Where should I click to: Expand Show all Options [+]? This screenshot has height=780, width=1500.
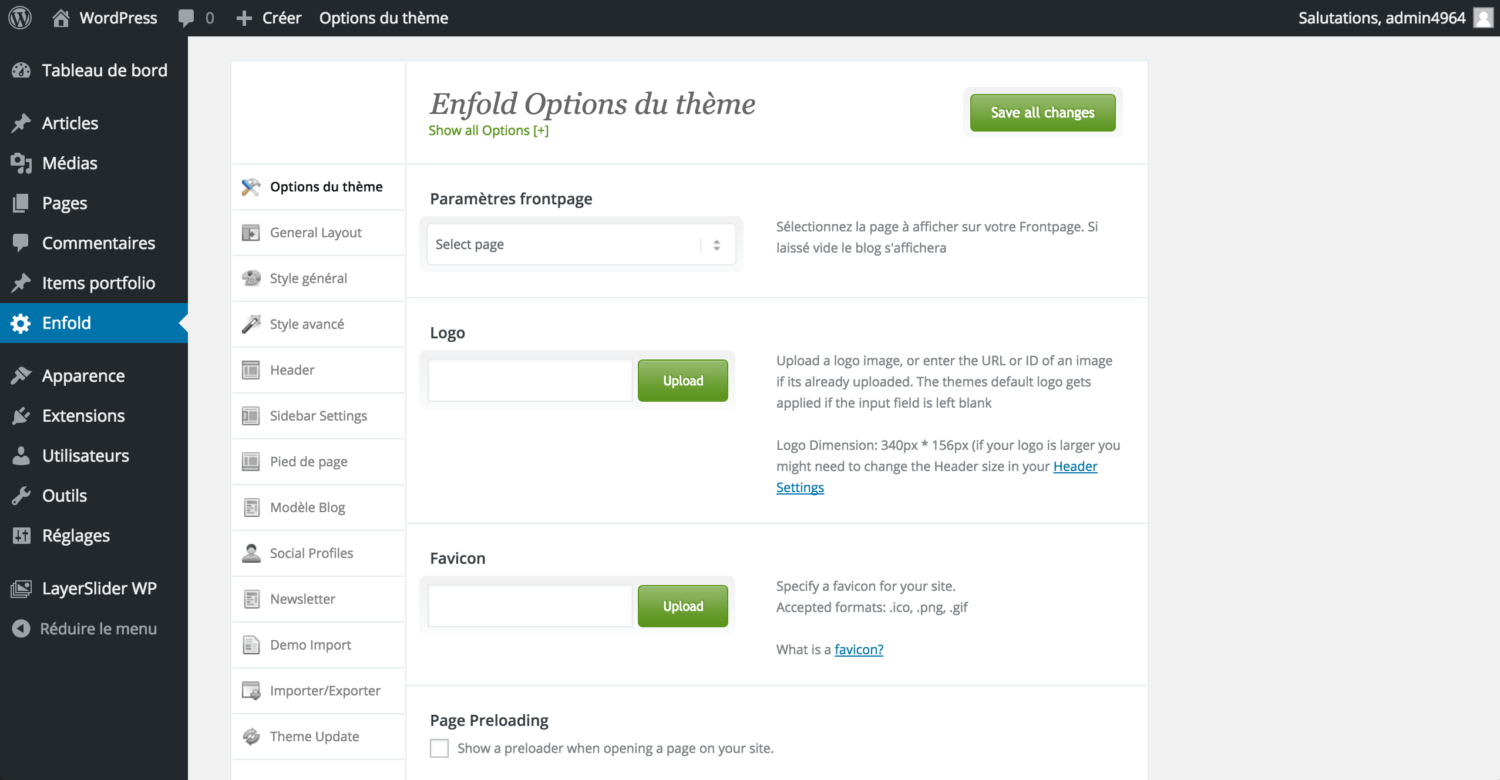(x=488, y=131)
